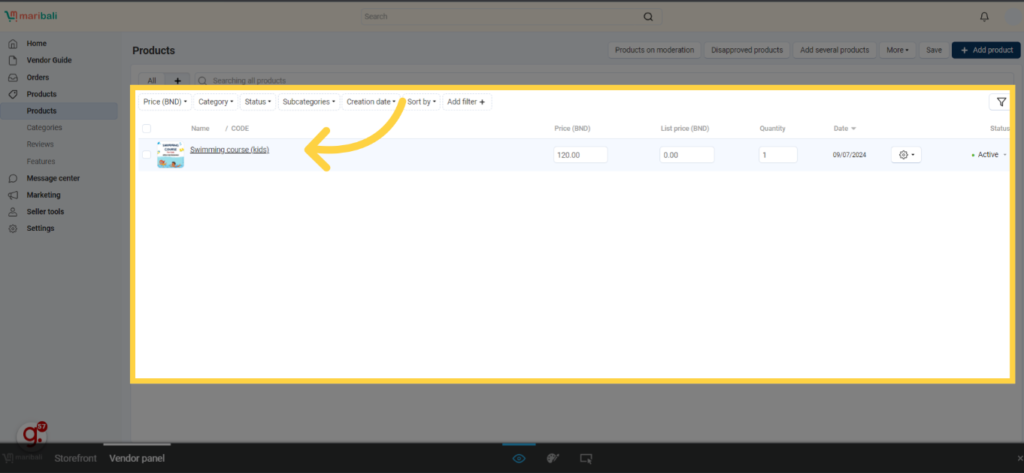Click the plus icon next to All tab
The height and width of the screenshot is (473, 1024).
[178, 80]
